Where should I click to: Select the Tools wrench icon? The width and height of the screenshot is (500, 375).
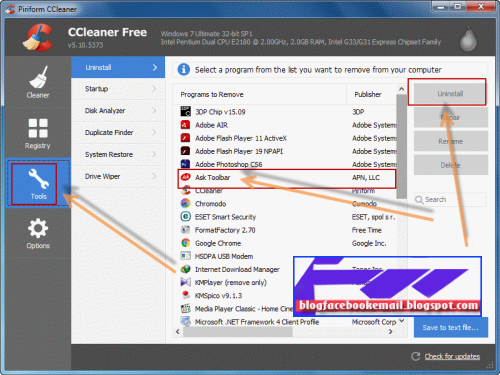point(38,178)
